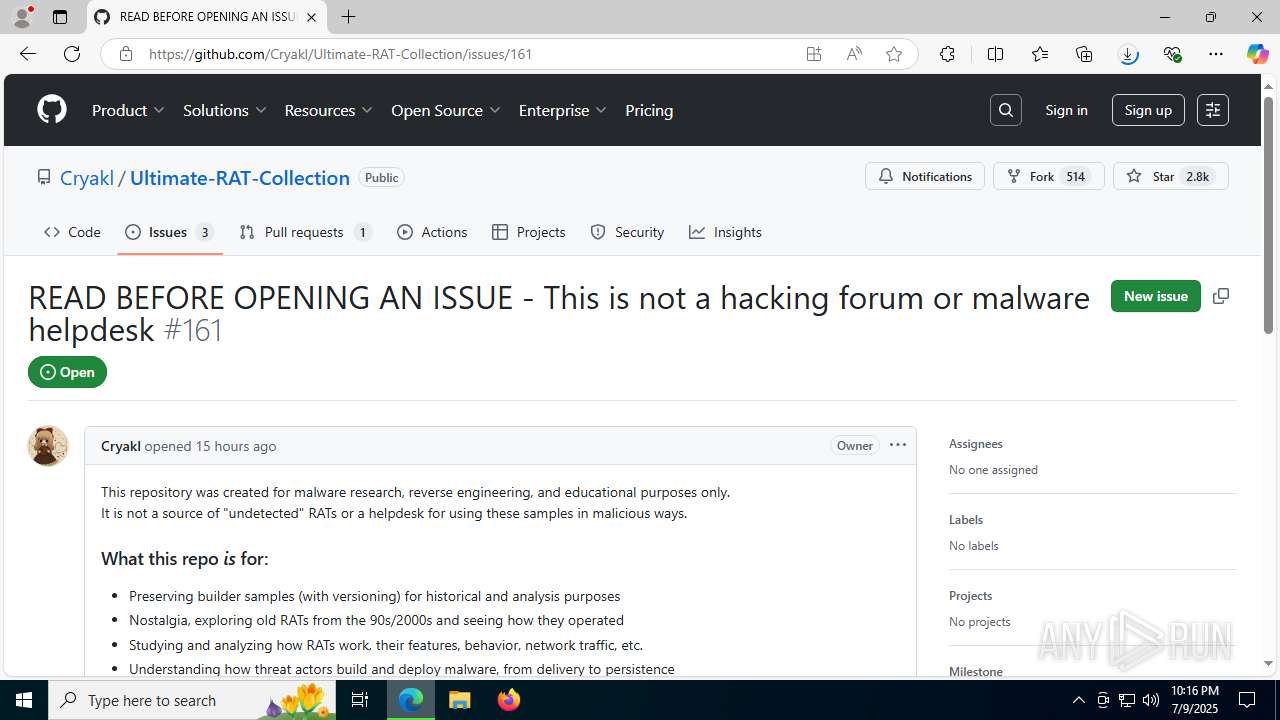Image resolution: width=1280 pixels, height=720 pixels.
Task: Open a new tab with the plus button
Action: click(348, 17)
